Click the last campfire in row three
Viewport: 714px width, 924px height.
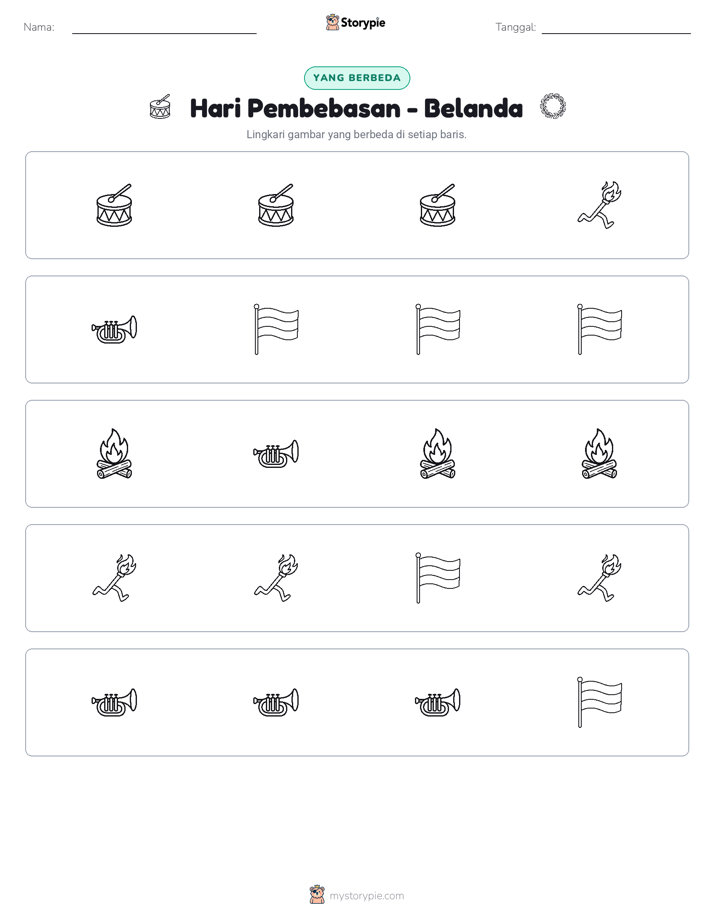[x=600, y=454]
